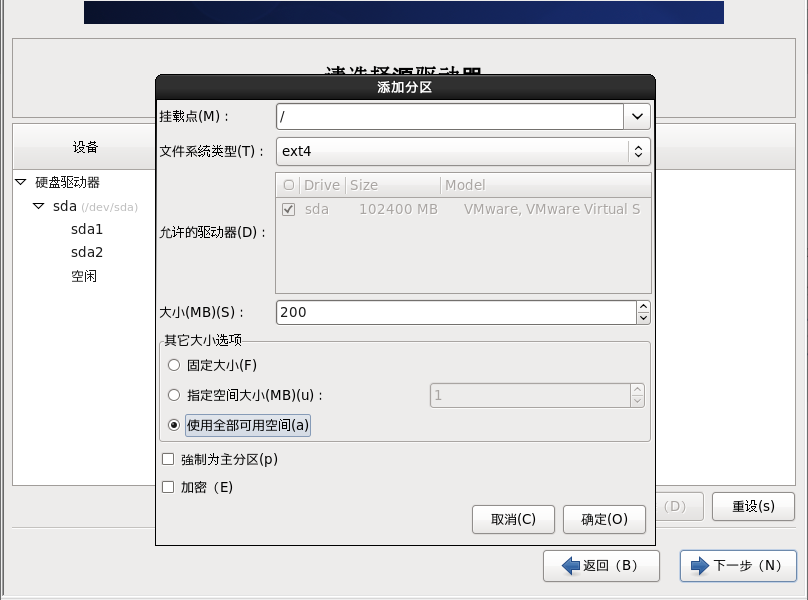Click the Reset (重设) button
Viewport: 808px width, 600px height.
click(753, 506)
